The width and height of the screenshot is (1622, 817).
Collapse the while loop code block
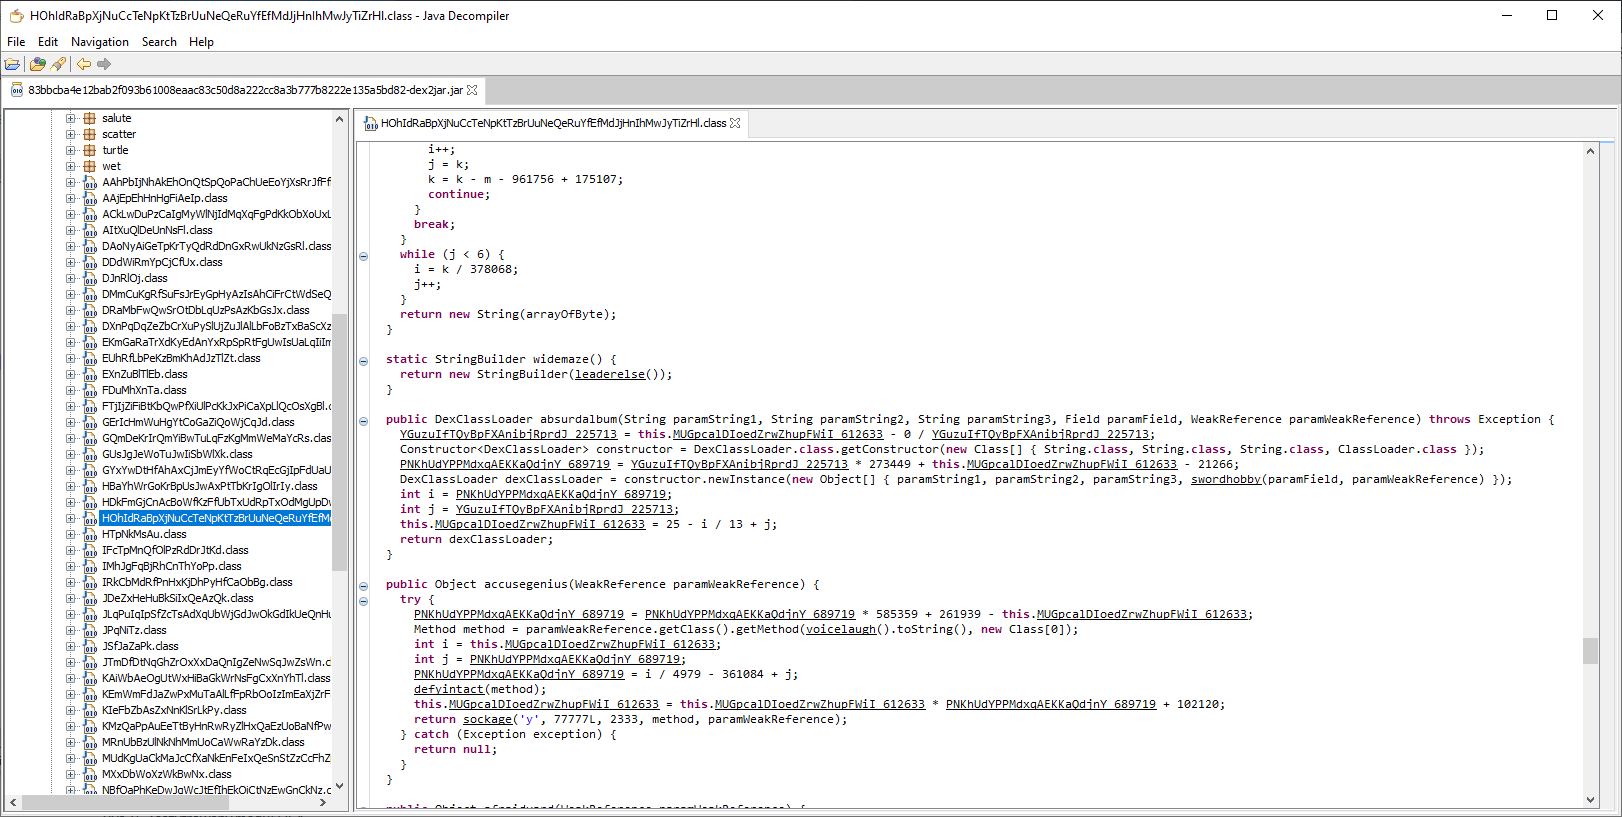363,256
